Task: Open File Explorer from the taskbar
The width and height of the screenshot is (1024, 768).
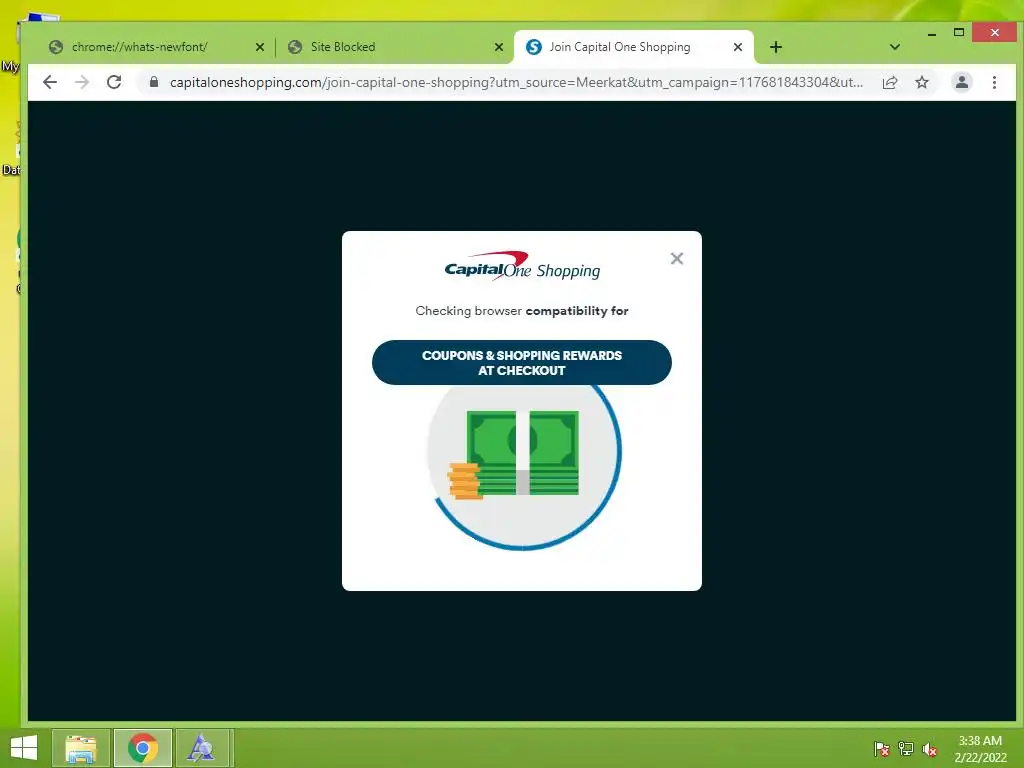Action: 80,748
